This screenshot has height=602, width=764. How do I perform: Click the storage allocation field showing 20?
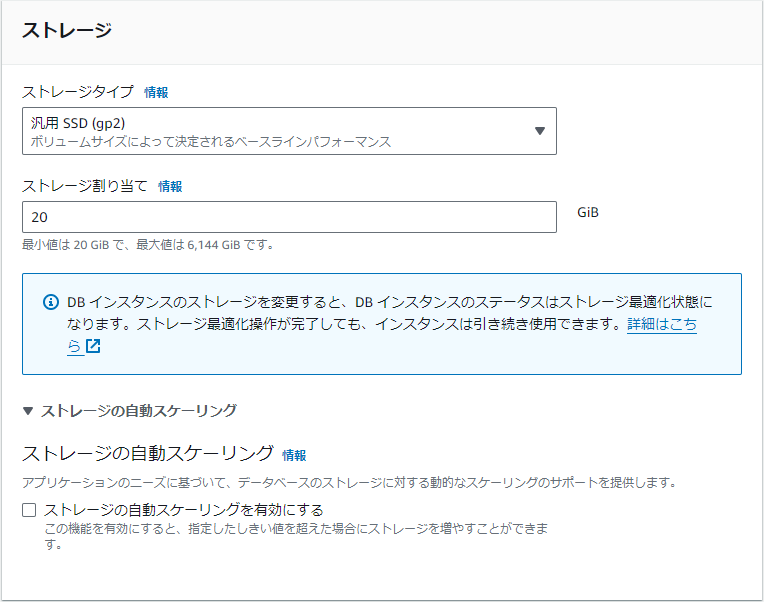click(289, 217)
